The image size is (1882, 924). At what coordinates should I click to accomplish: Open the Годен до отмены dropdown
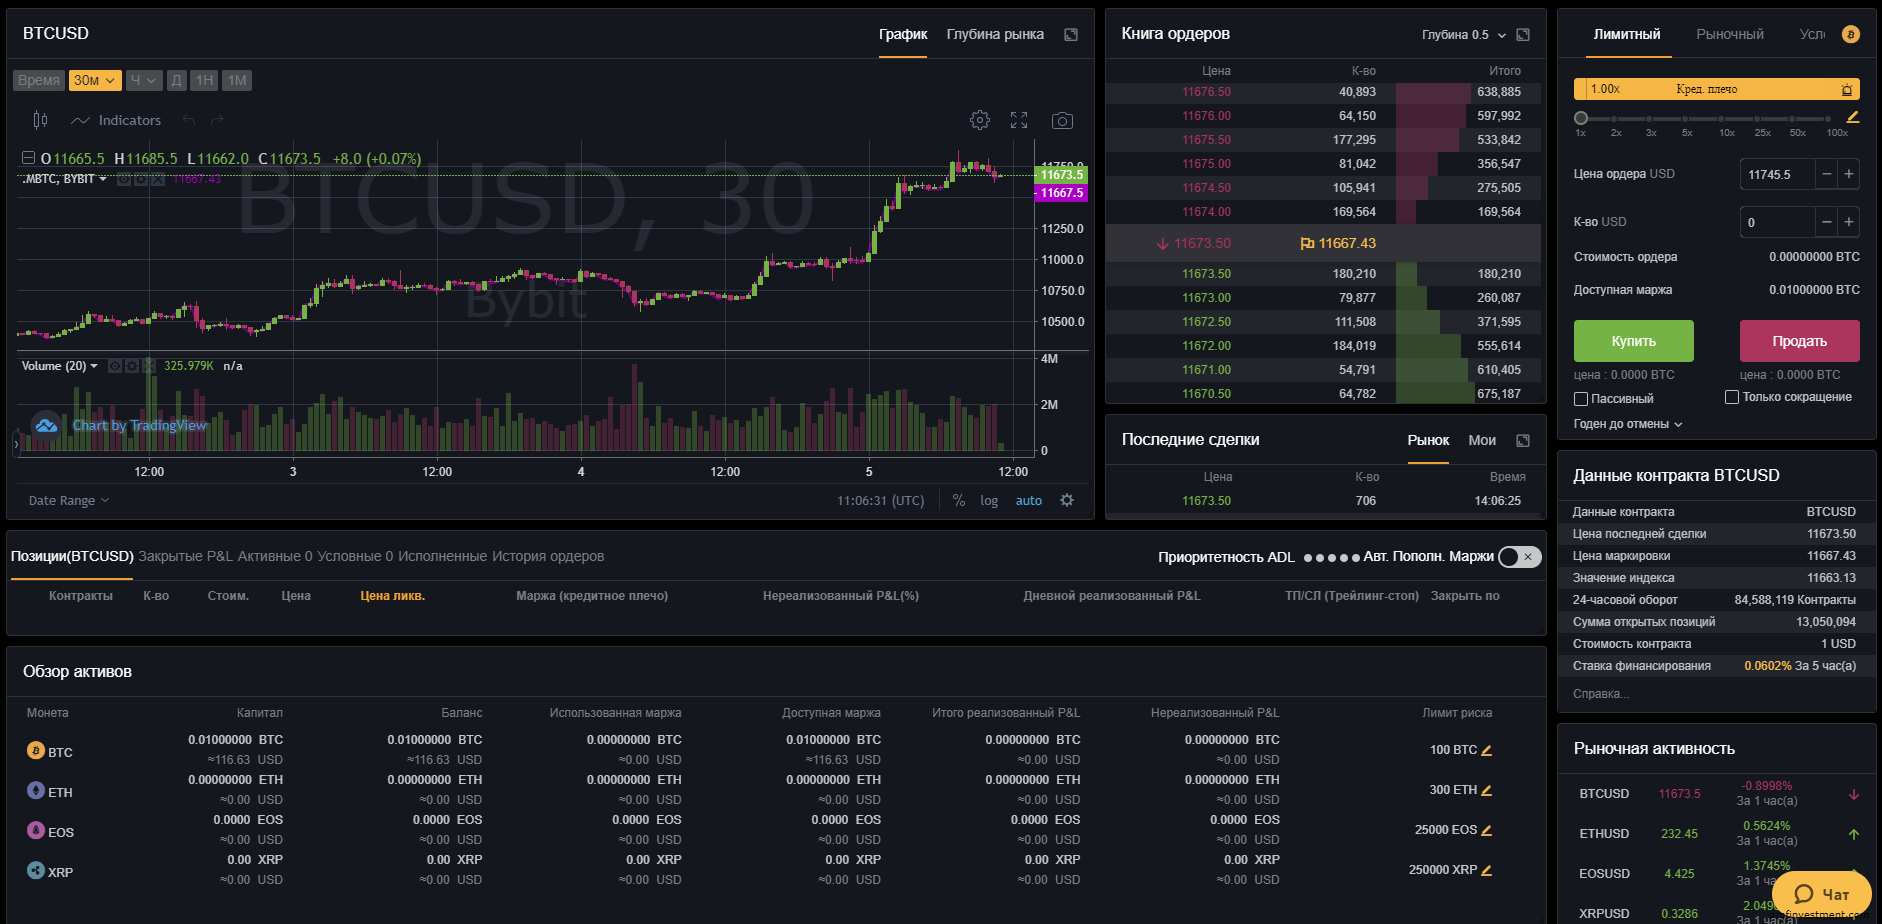point(1628,424)
